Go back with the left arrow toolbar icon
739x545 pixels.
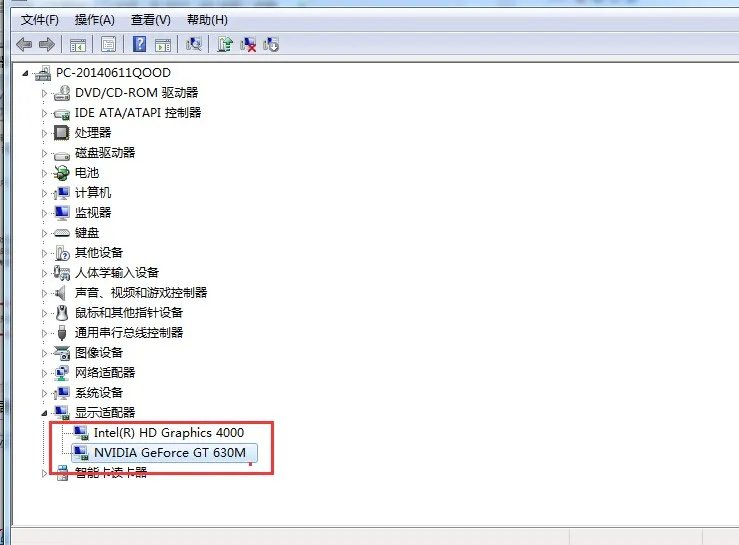pyautogui.click(x=24, y=45)
